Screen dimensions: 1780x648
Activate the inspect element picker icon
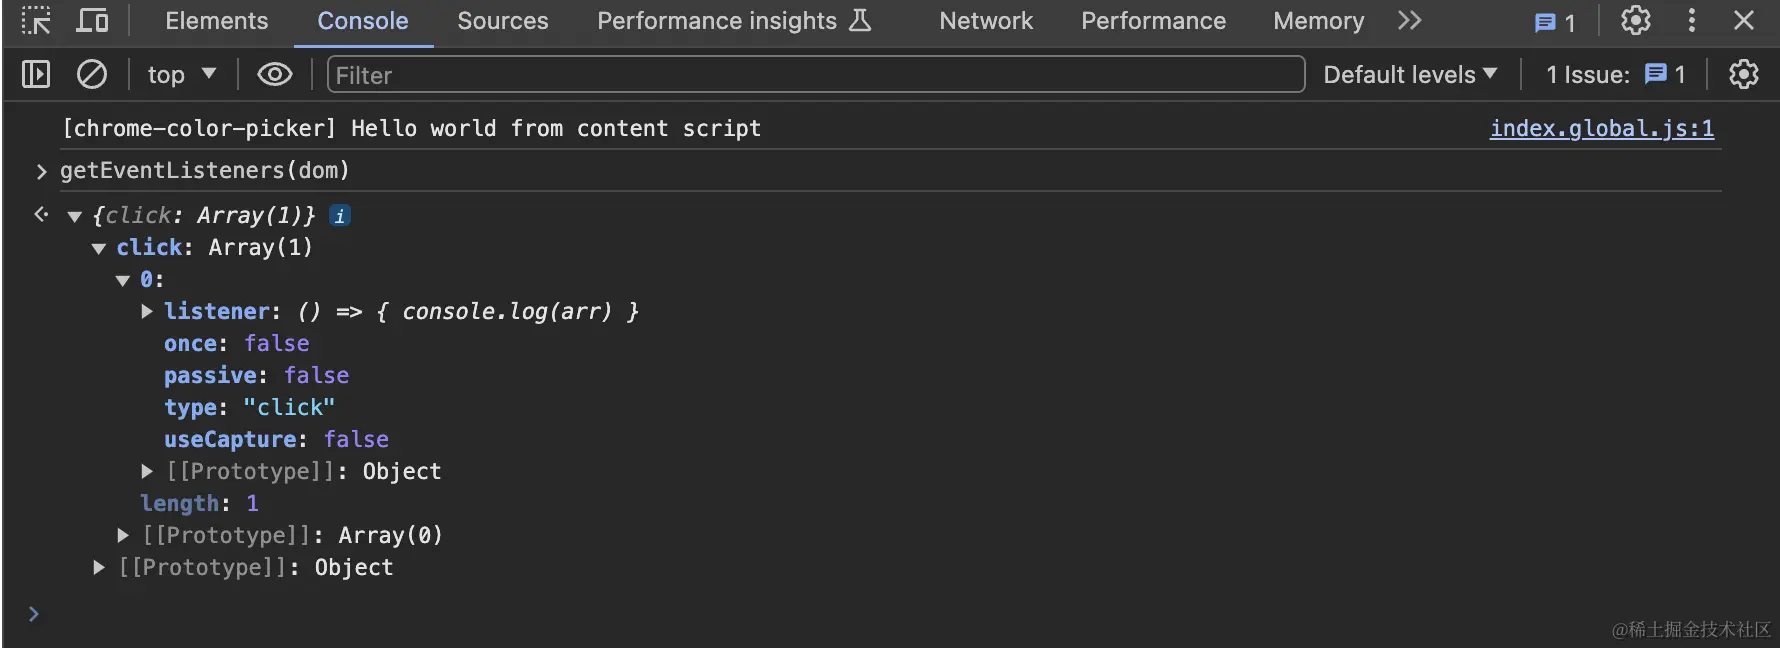pos(36,21)
